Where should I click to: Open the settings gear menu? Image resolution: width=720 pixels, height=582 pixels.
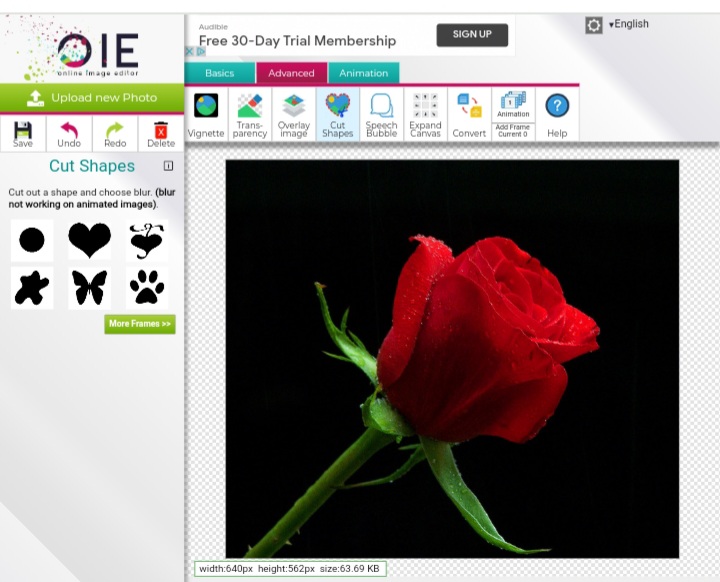coord(594,25)
